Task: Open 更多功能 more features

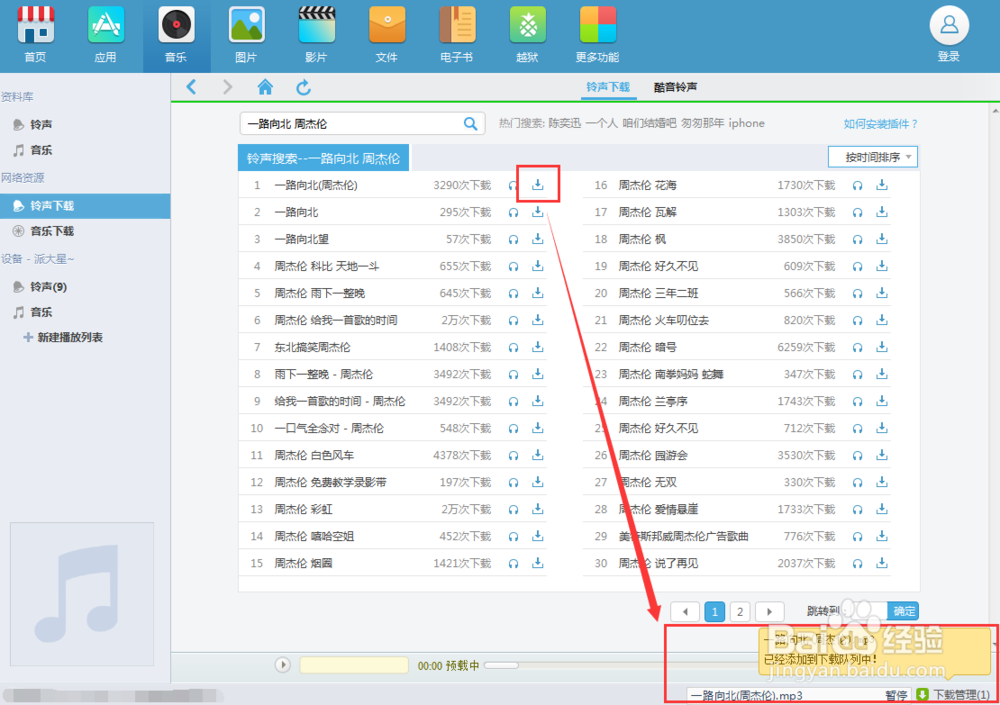Action: [x=598, y=35]
